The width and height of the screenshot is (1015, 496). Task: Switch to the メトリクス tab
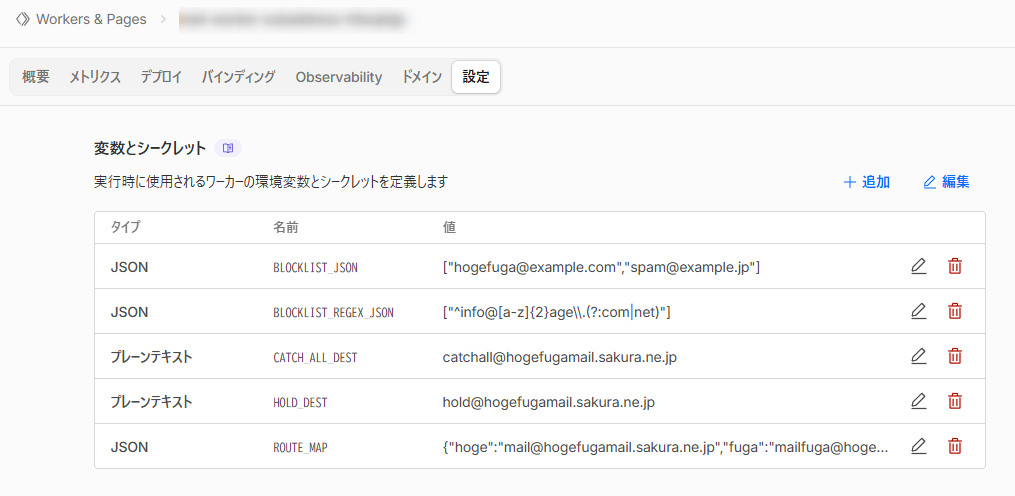[95, 78]
